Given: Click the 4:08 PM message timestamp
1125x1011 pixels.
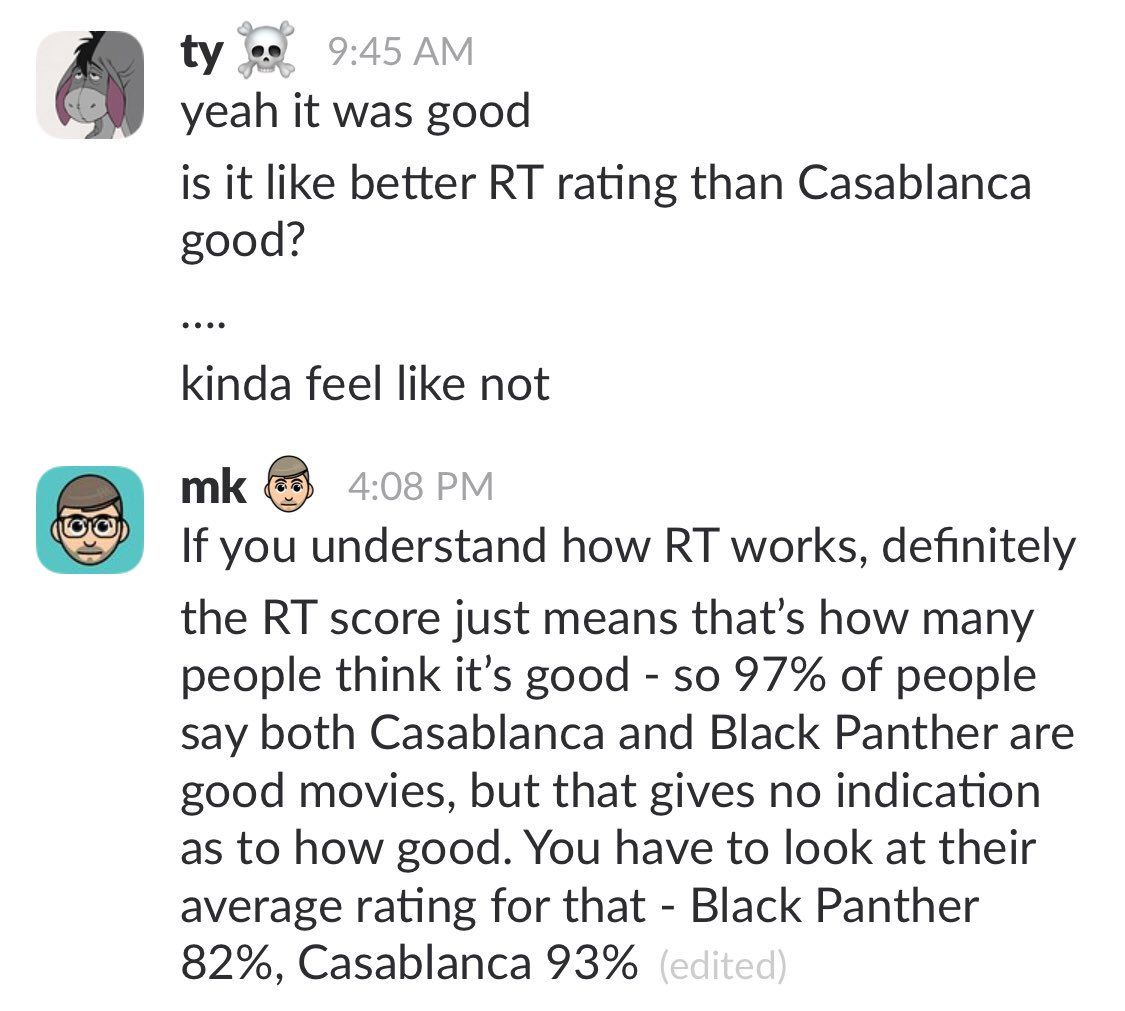Looking at the screenshot, I should (420, 486).
